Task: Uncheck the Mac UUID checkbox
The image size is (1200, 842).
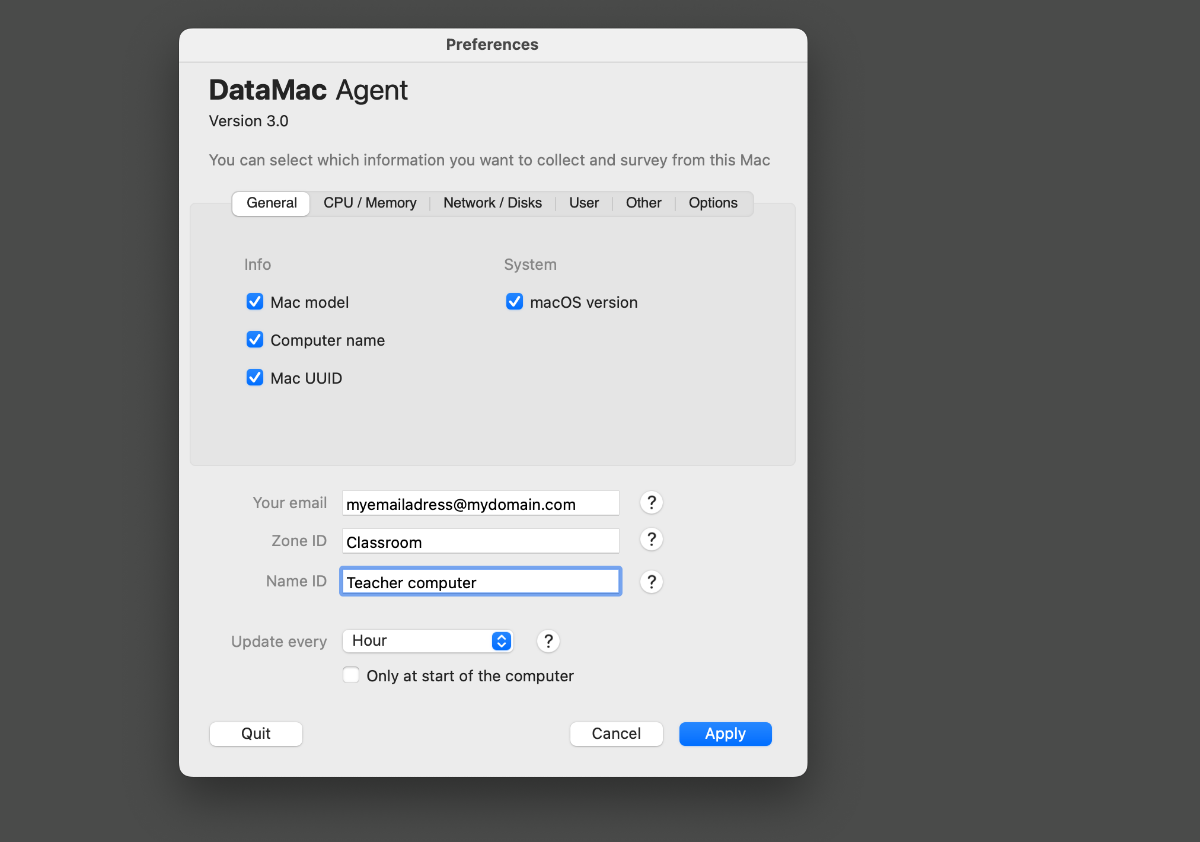Action: coord(255,378)
